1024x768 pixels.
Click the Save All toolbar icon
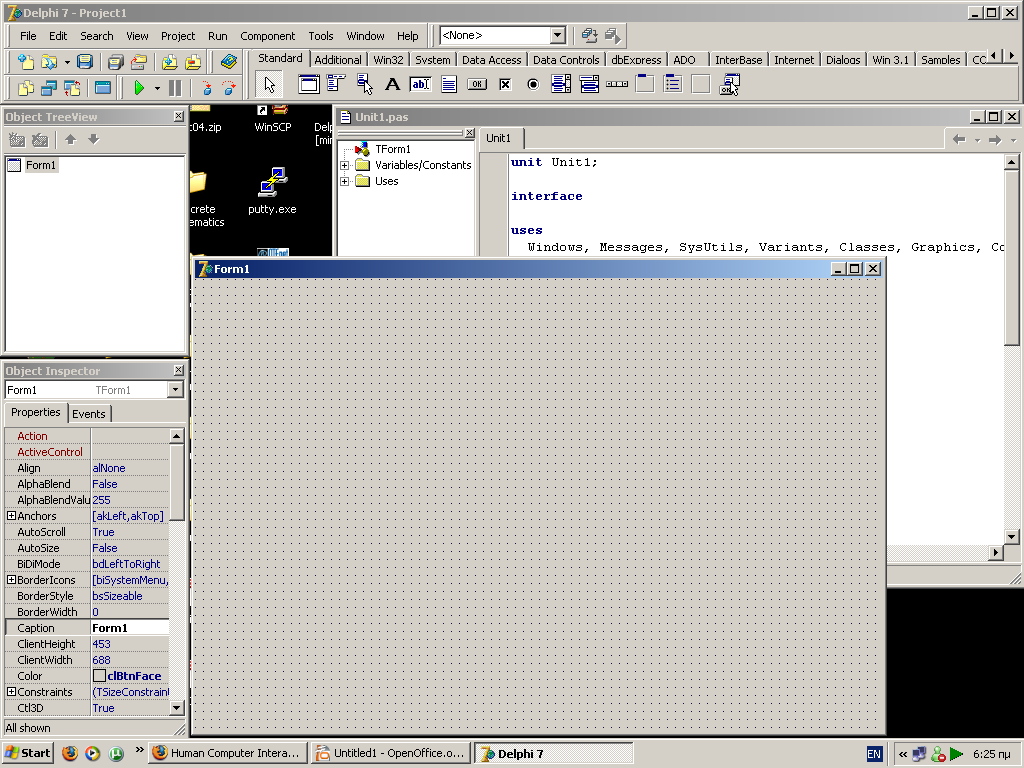(x=116, y=61)
